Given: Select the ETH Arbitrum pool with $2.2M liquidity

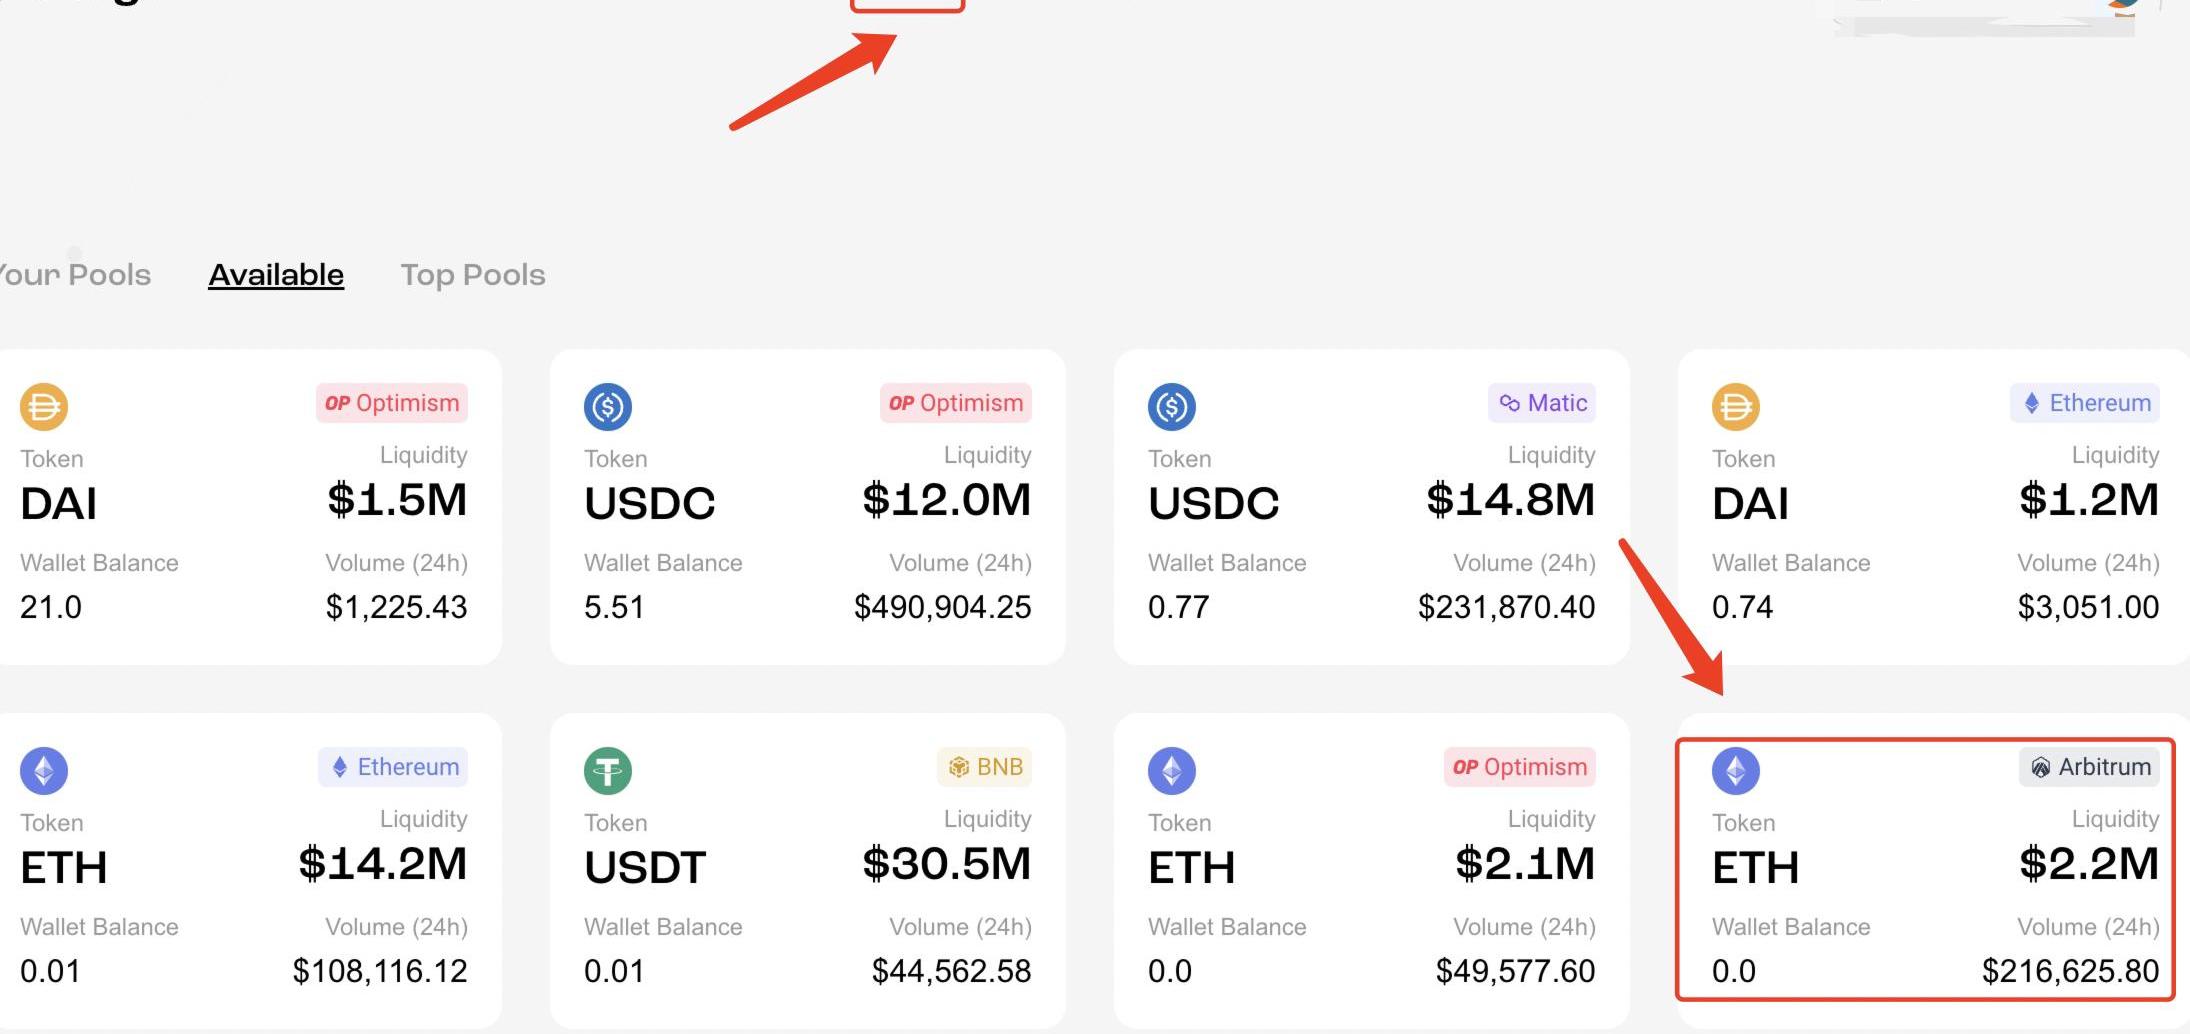Looking at the screenshot, I should click(x=1925, y=870).
